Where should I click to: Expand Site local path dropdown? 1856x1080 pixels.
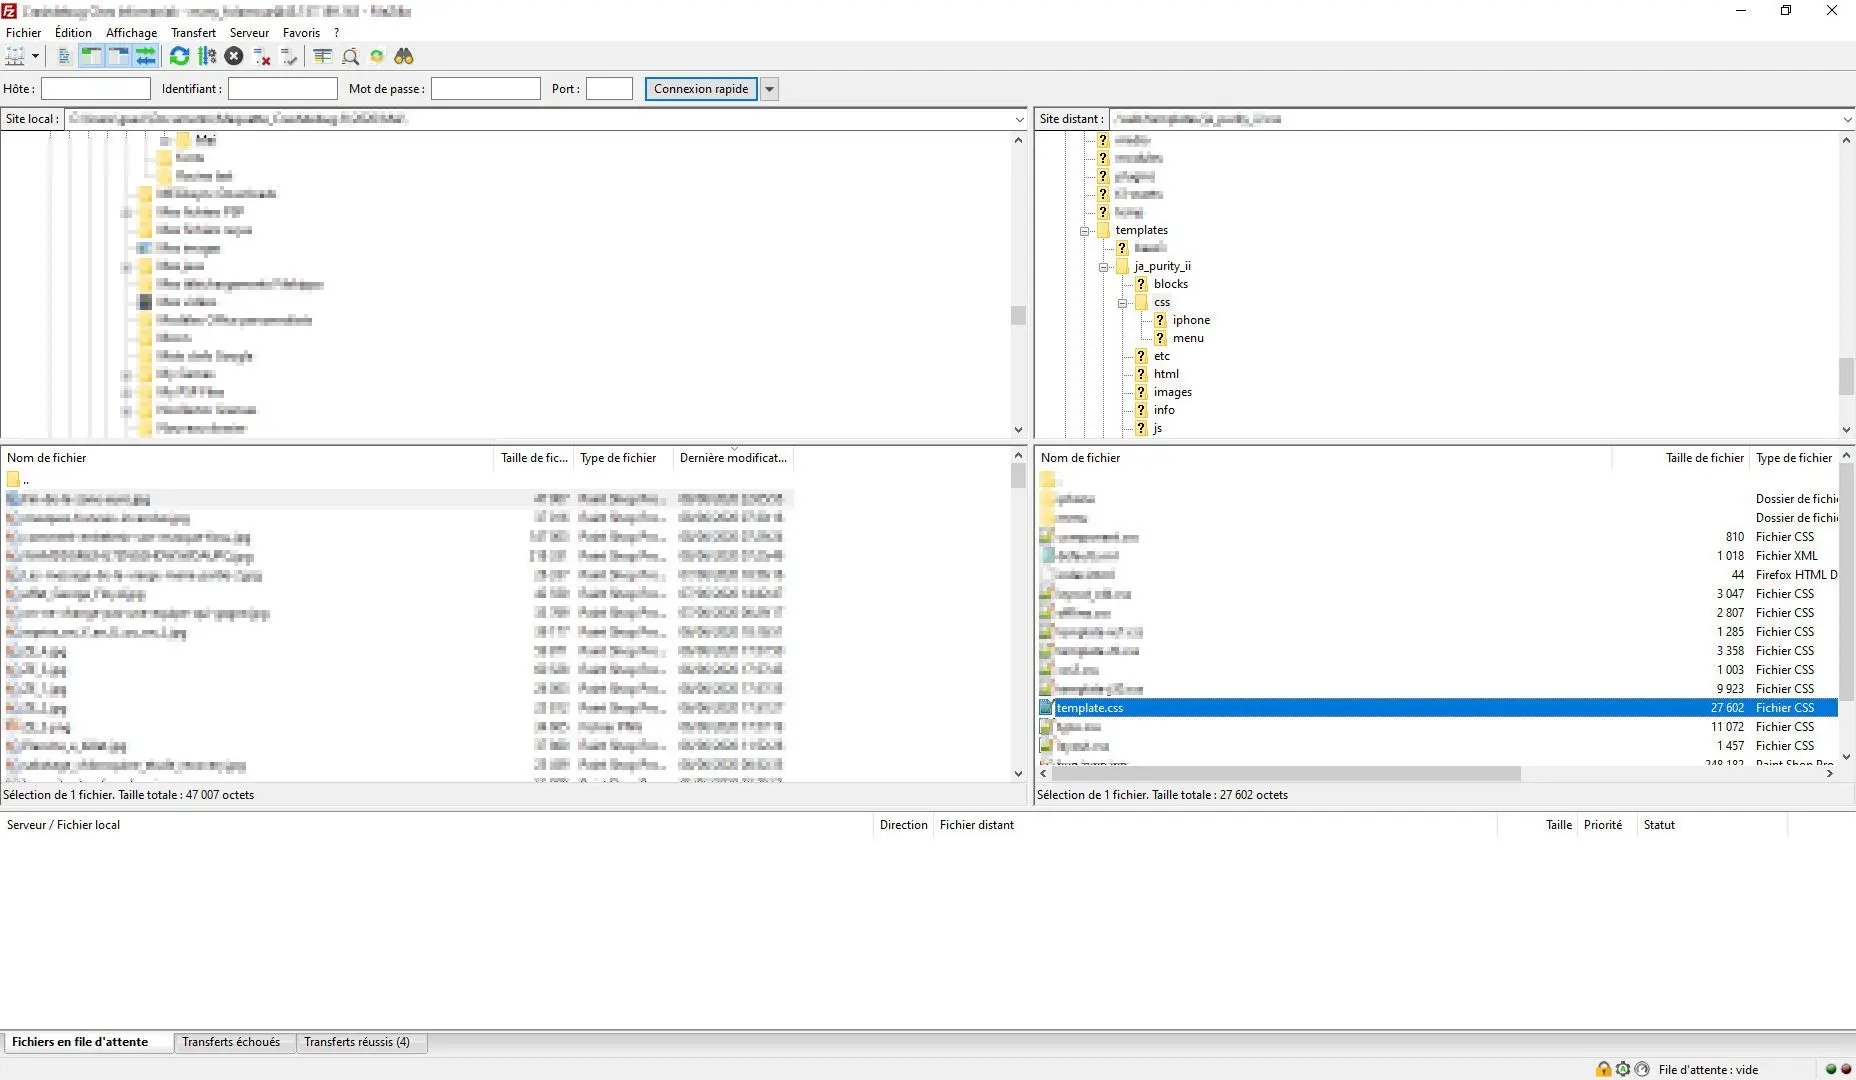(1019, 119)
